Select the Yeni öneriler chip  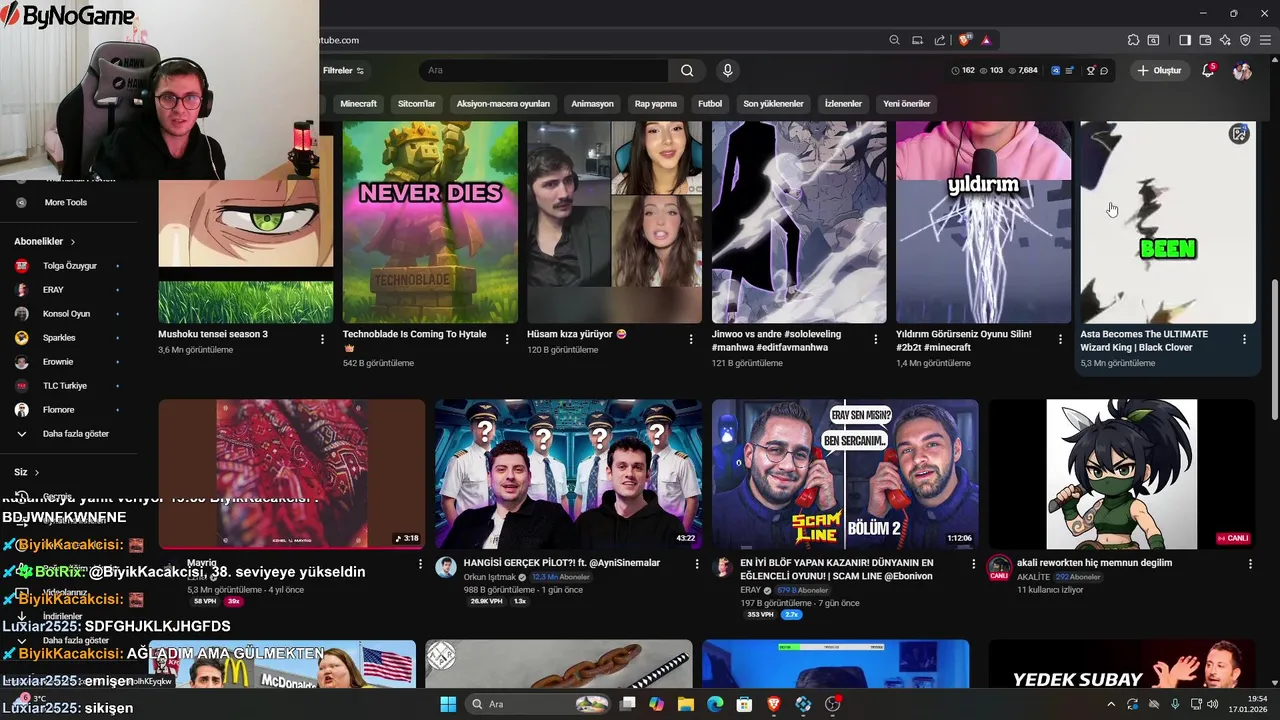tap(906, 104)
